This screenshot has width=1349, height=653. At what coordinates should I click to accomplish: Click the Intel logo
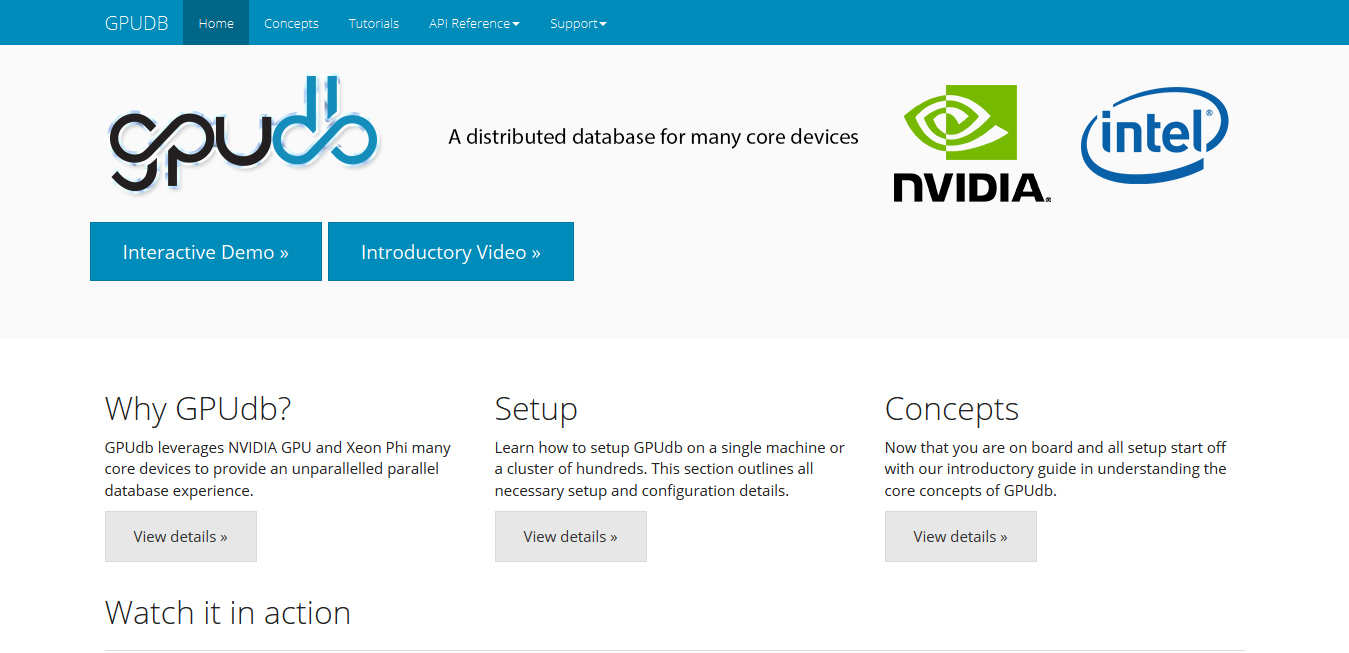click(1154, 135)
